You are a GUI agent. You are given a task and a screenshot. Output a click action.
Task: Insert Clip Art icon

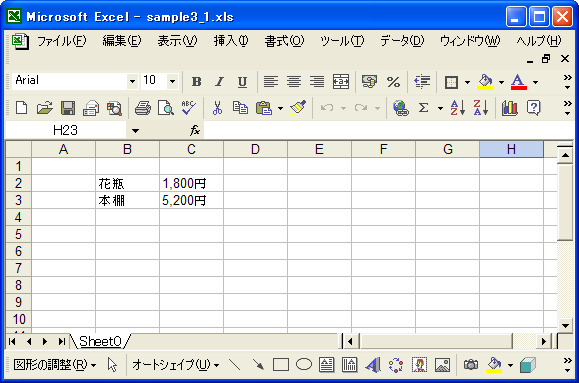pyautogui.click(x=419, y=365)
